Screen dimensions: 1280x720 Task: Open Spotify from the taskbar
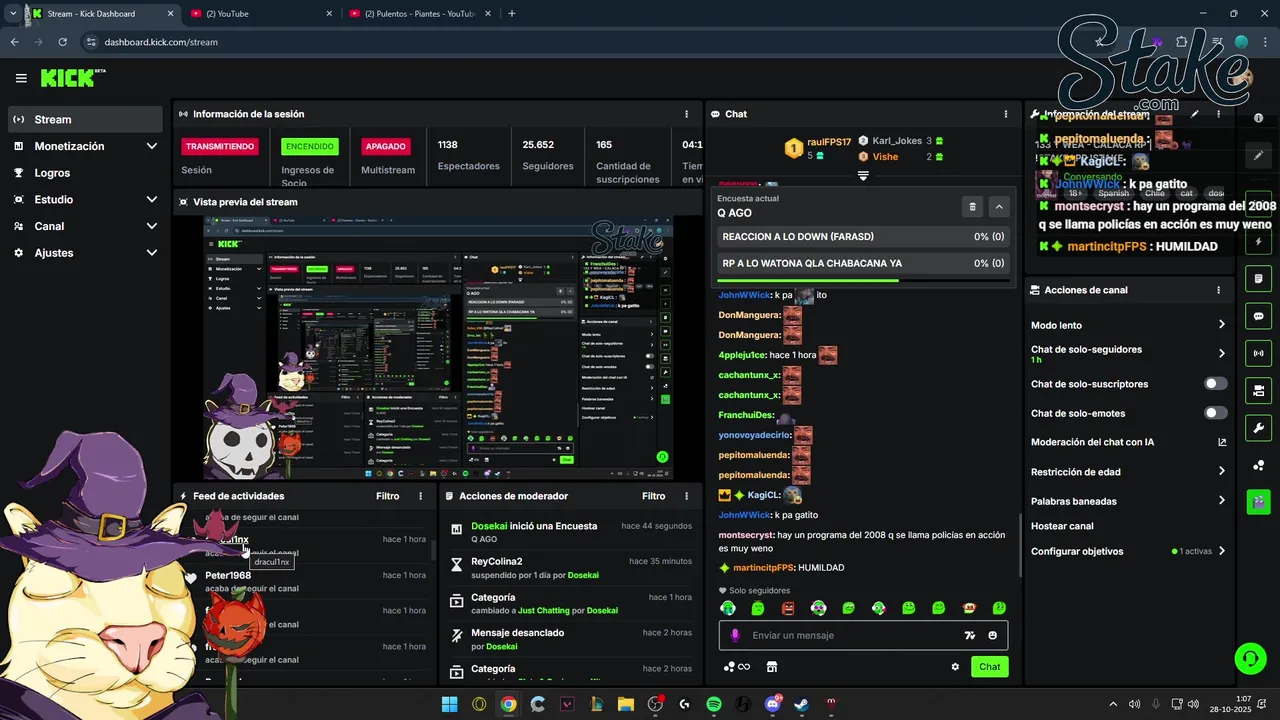(714, 704)
